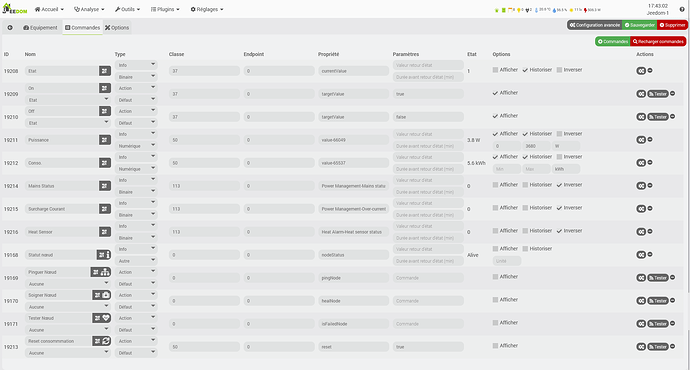The width and height of the screenshot is (690, 370).
Task: Open advanced config gears for command 19168
Action: coord(641,255)
